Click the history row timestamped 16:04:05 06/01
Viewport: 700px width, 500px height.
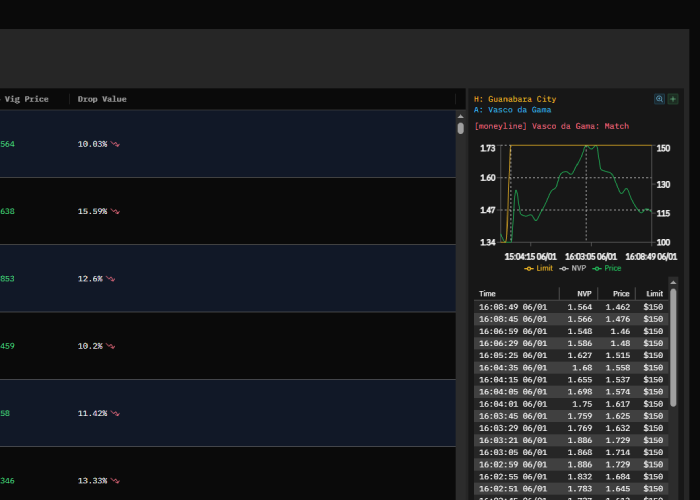click(x=571, y=392)
